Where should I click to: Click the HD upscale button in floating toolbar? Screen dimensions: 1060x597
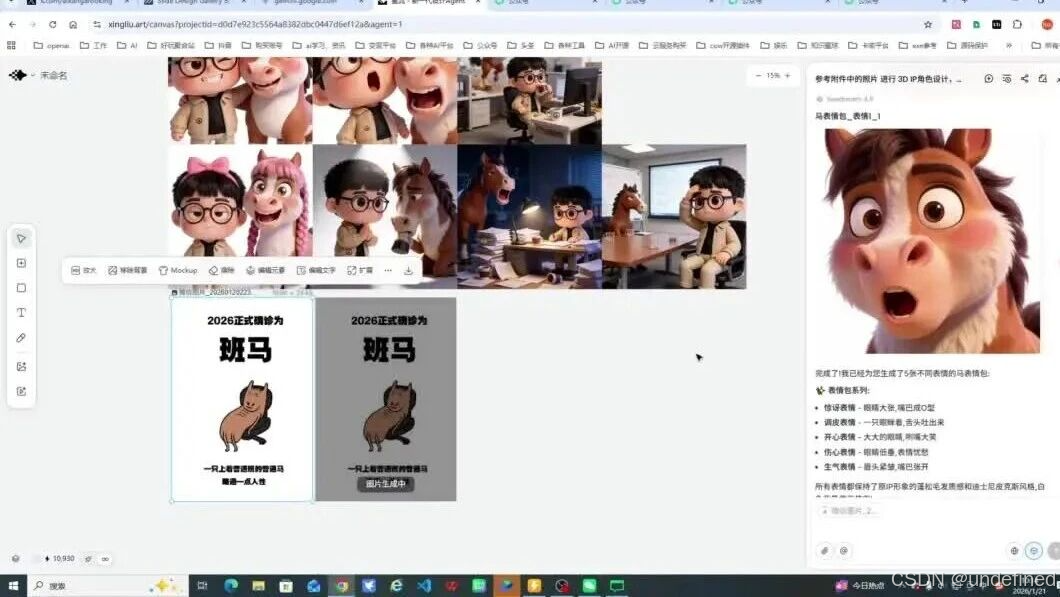[x=84, y=270]
